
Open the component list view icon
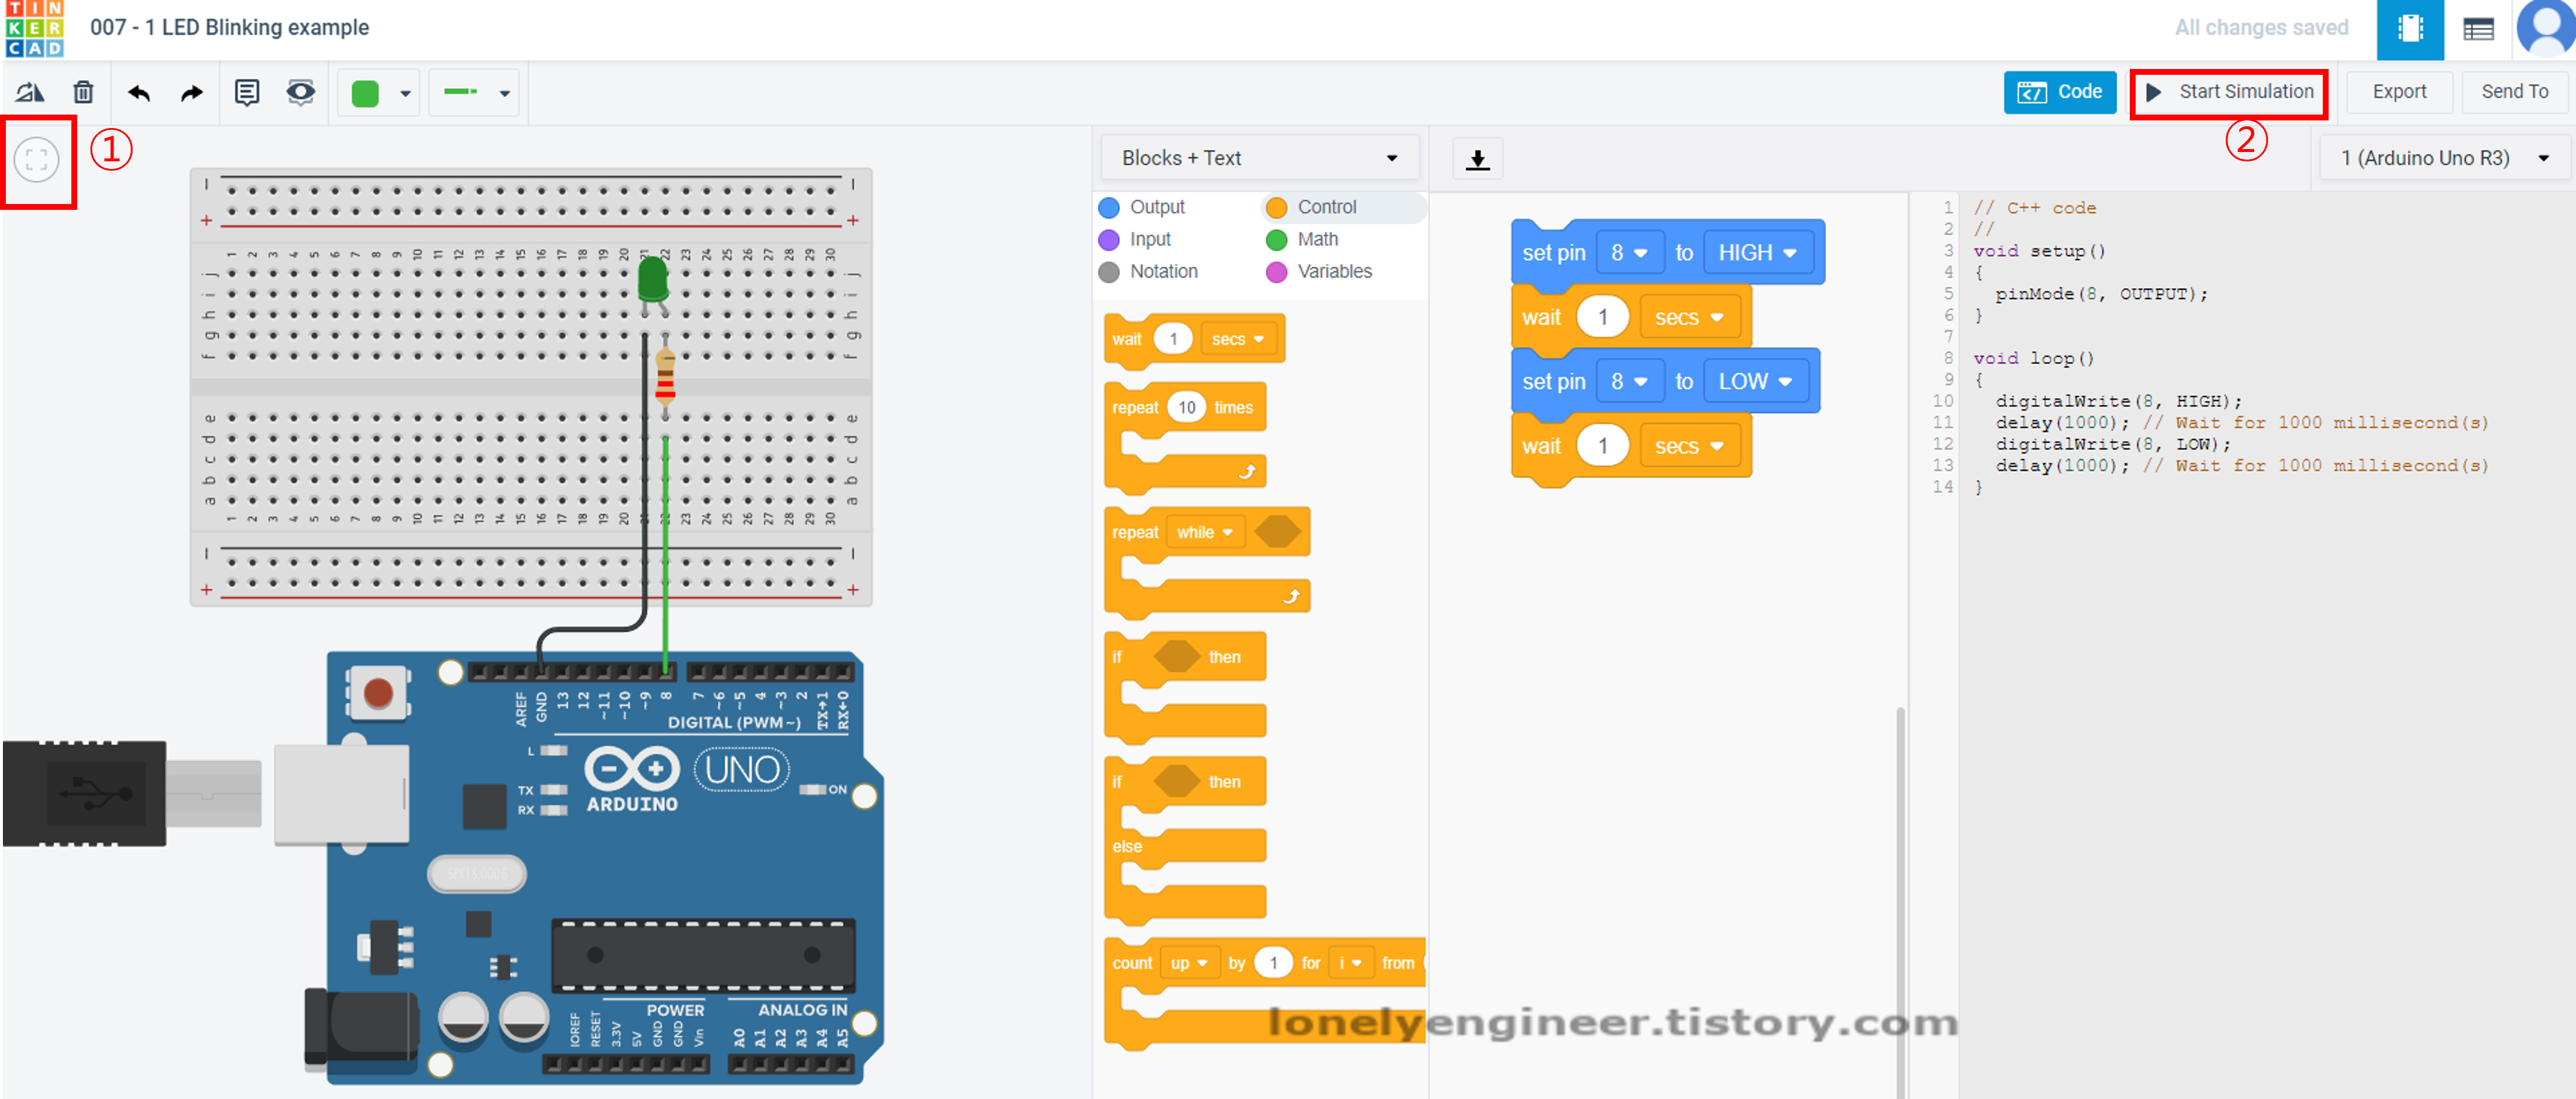pos(2478,30)
